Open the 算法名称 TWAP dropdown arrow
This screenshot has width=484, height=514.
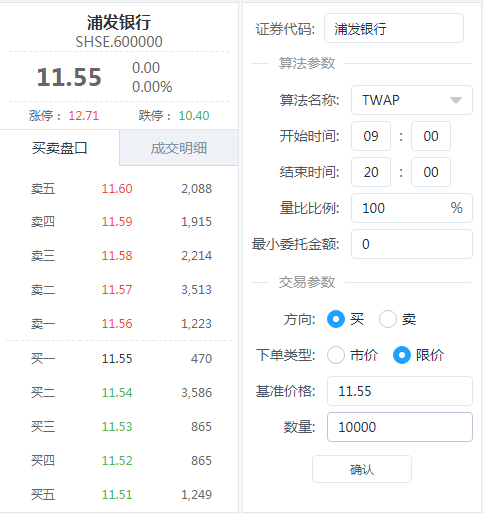pos(455,100)
